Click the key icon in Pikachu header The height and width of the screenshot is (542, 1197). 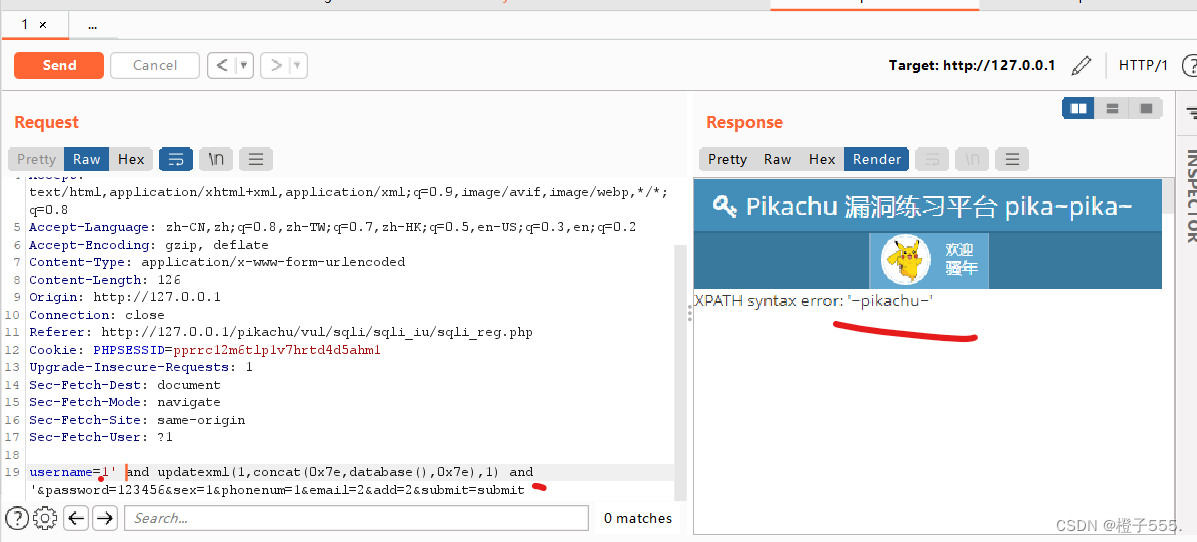click(723, 205)
